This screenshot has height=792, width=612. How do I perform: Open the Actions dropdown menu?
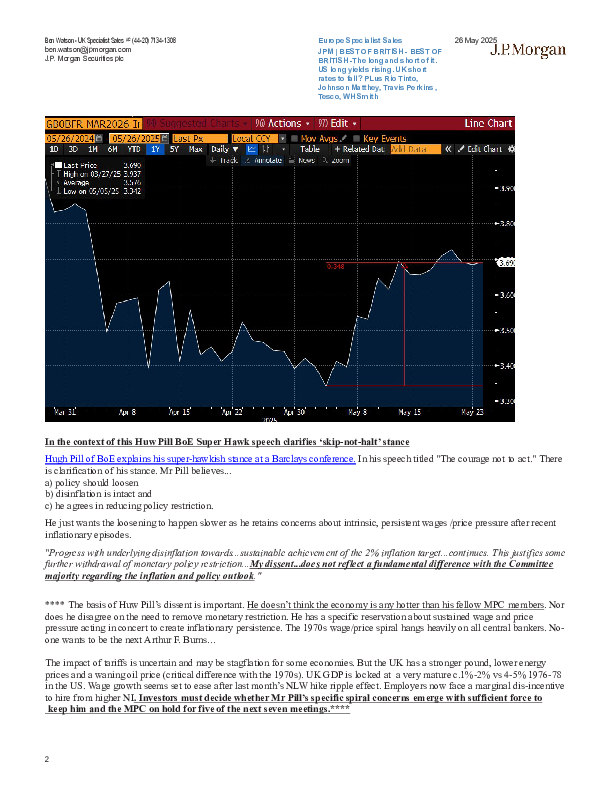pos(282,123)
